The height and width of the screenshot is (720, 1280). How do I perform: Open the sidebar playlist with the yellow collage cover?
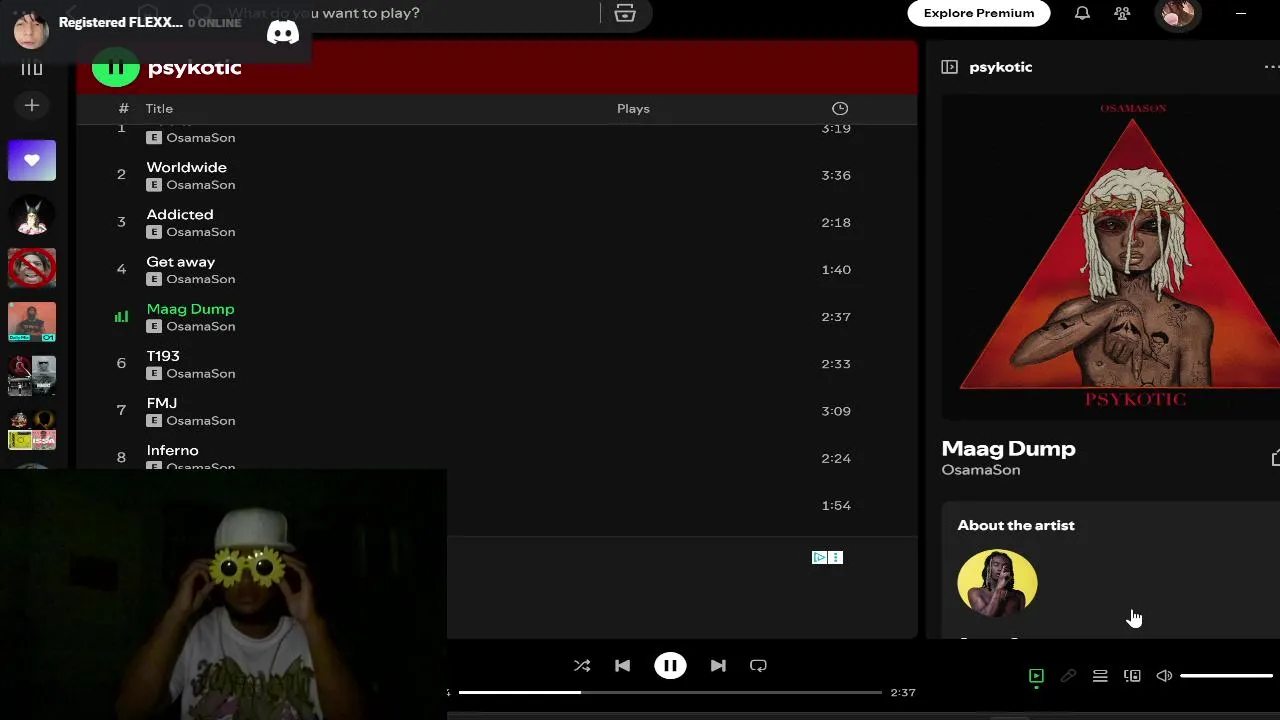click(32, 430)
